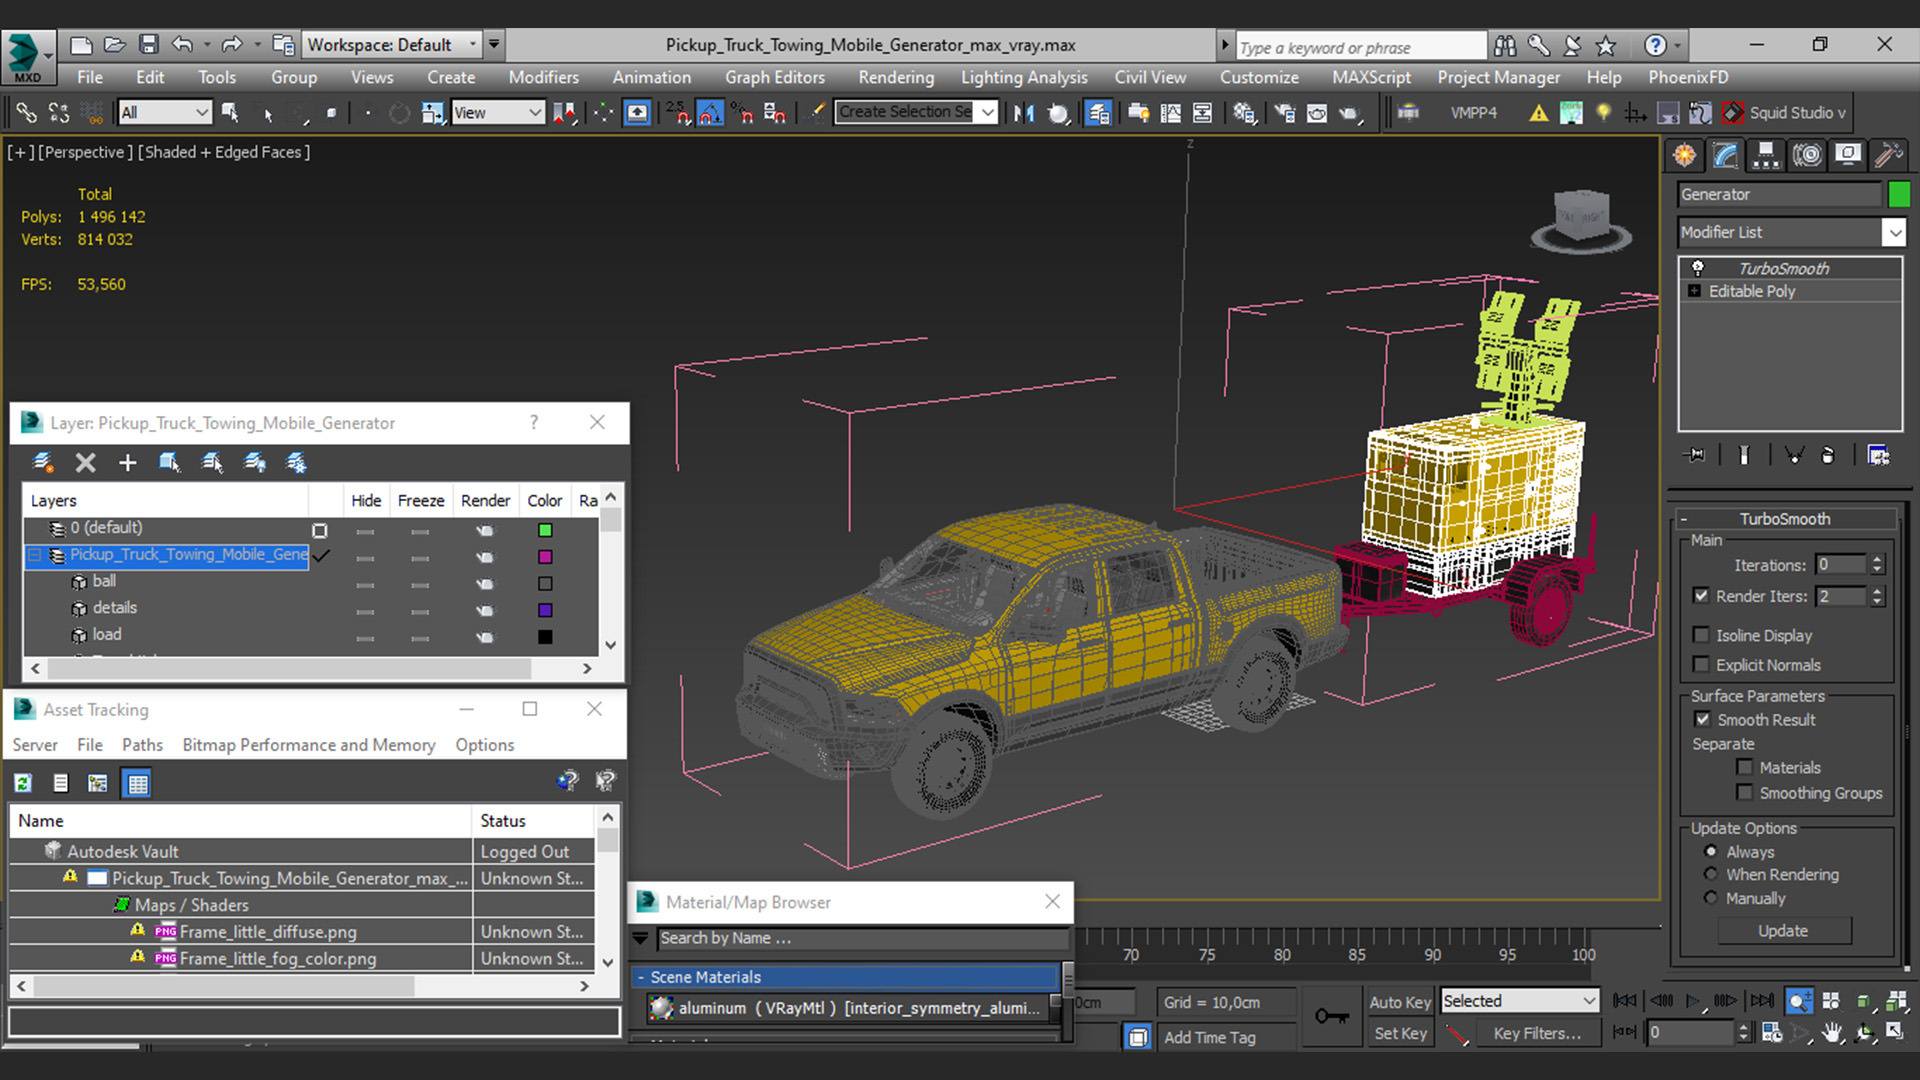This screenshot has width=1920, height=1080.
Task: Enable the Explicit Normals checkbox
Action: 1701,664
